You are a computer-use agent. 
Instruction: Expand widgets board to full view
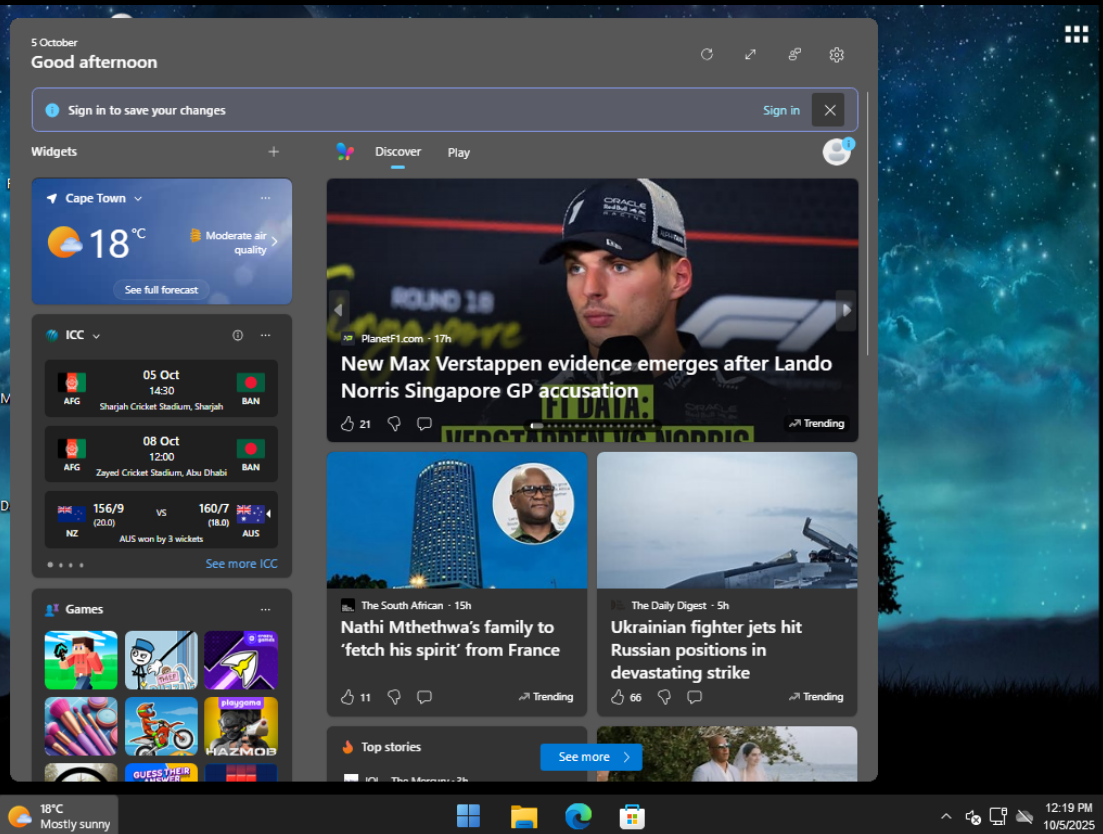[751, 54]
